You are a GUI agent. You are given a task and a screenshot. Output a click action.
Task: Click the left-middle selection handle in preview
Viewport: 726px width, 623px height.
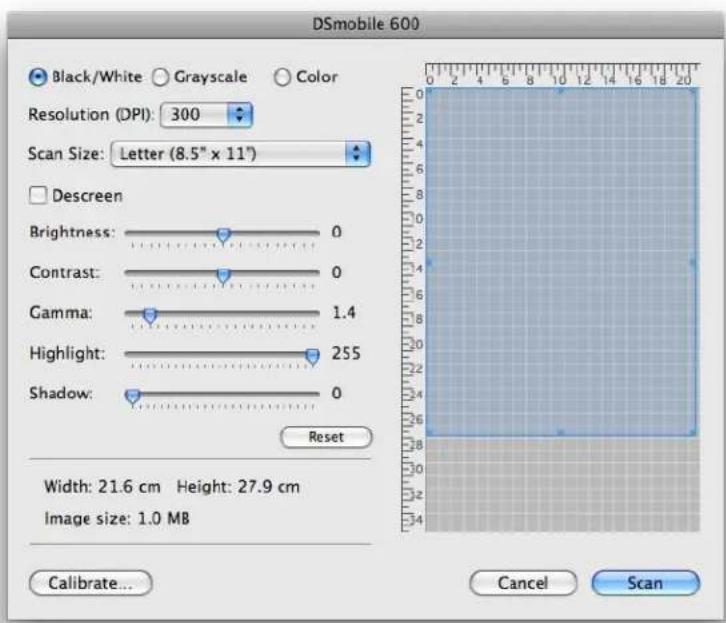coord(429,262)
